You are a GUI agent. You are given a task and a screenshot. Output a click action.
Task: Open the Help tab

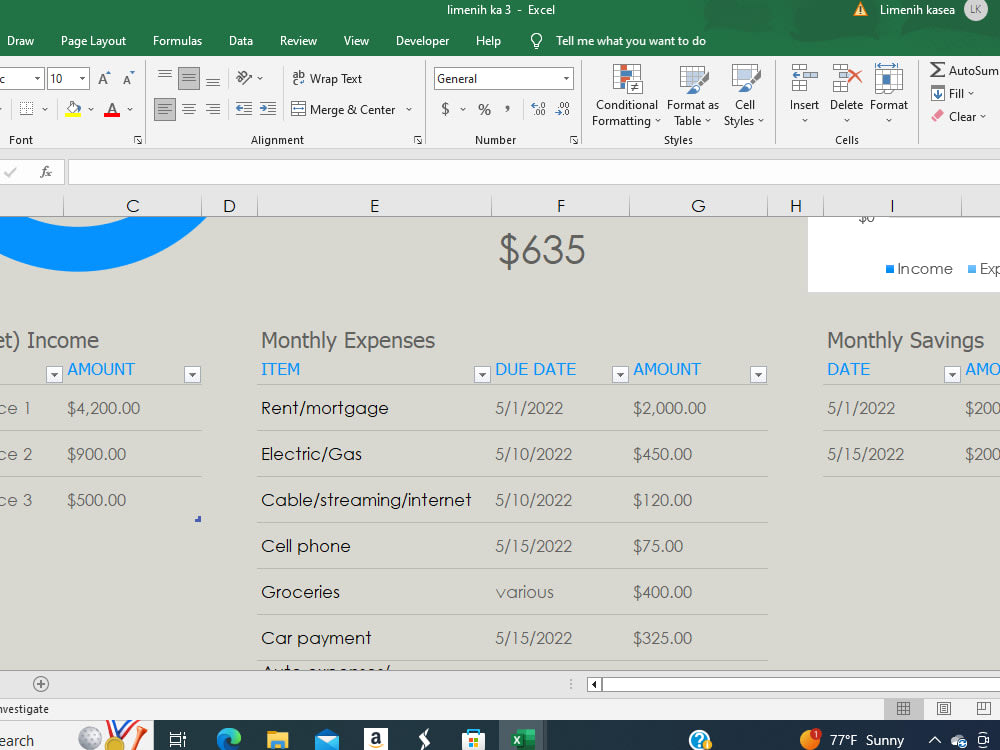point(488,41)
